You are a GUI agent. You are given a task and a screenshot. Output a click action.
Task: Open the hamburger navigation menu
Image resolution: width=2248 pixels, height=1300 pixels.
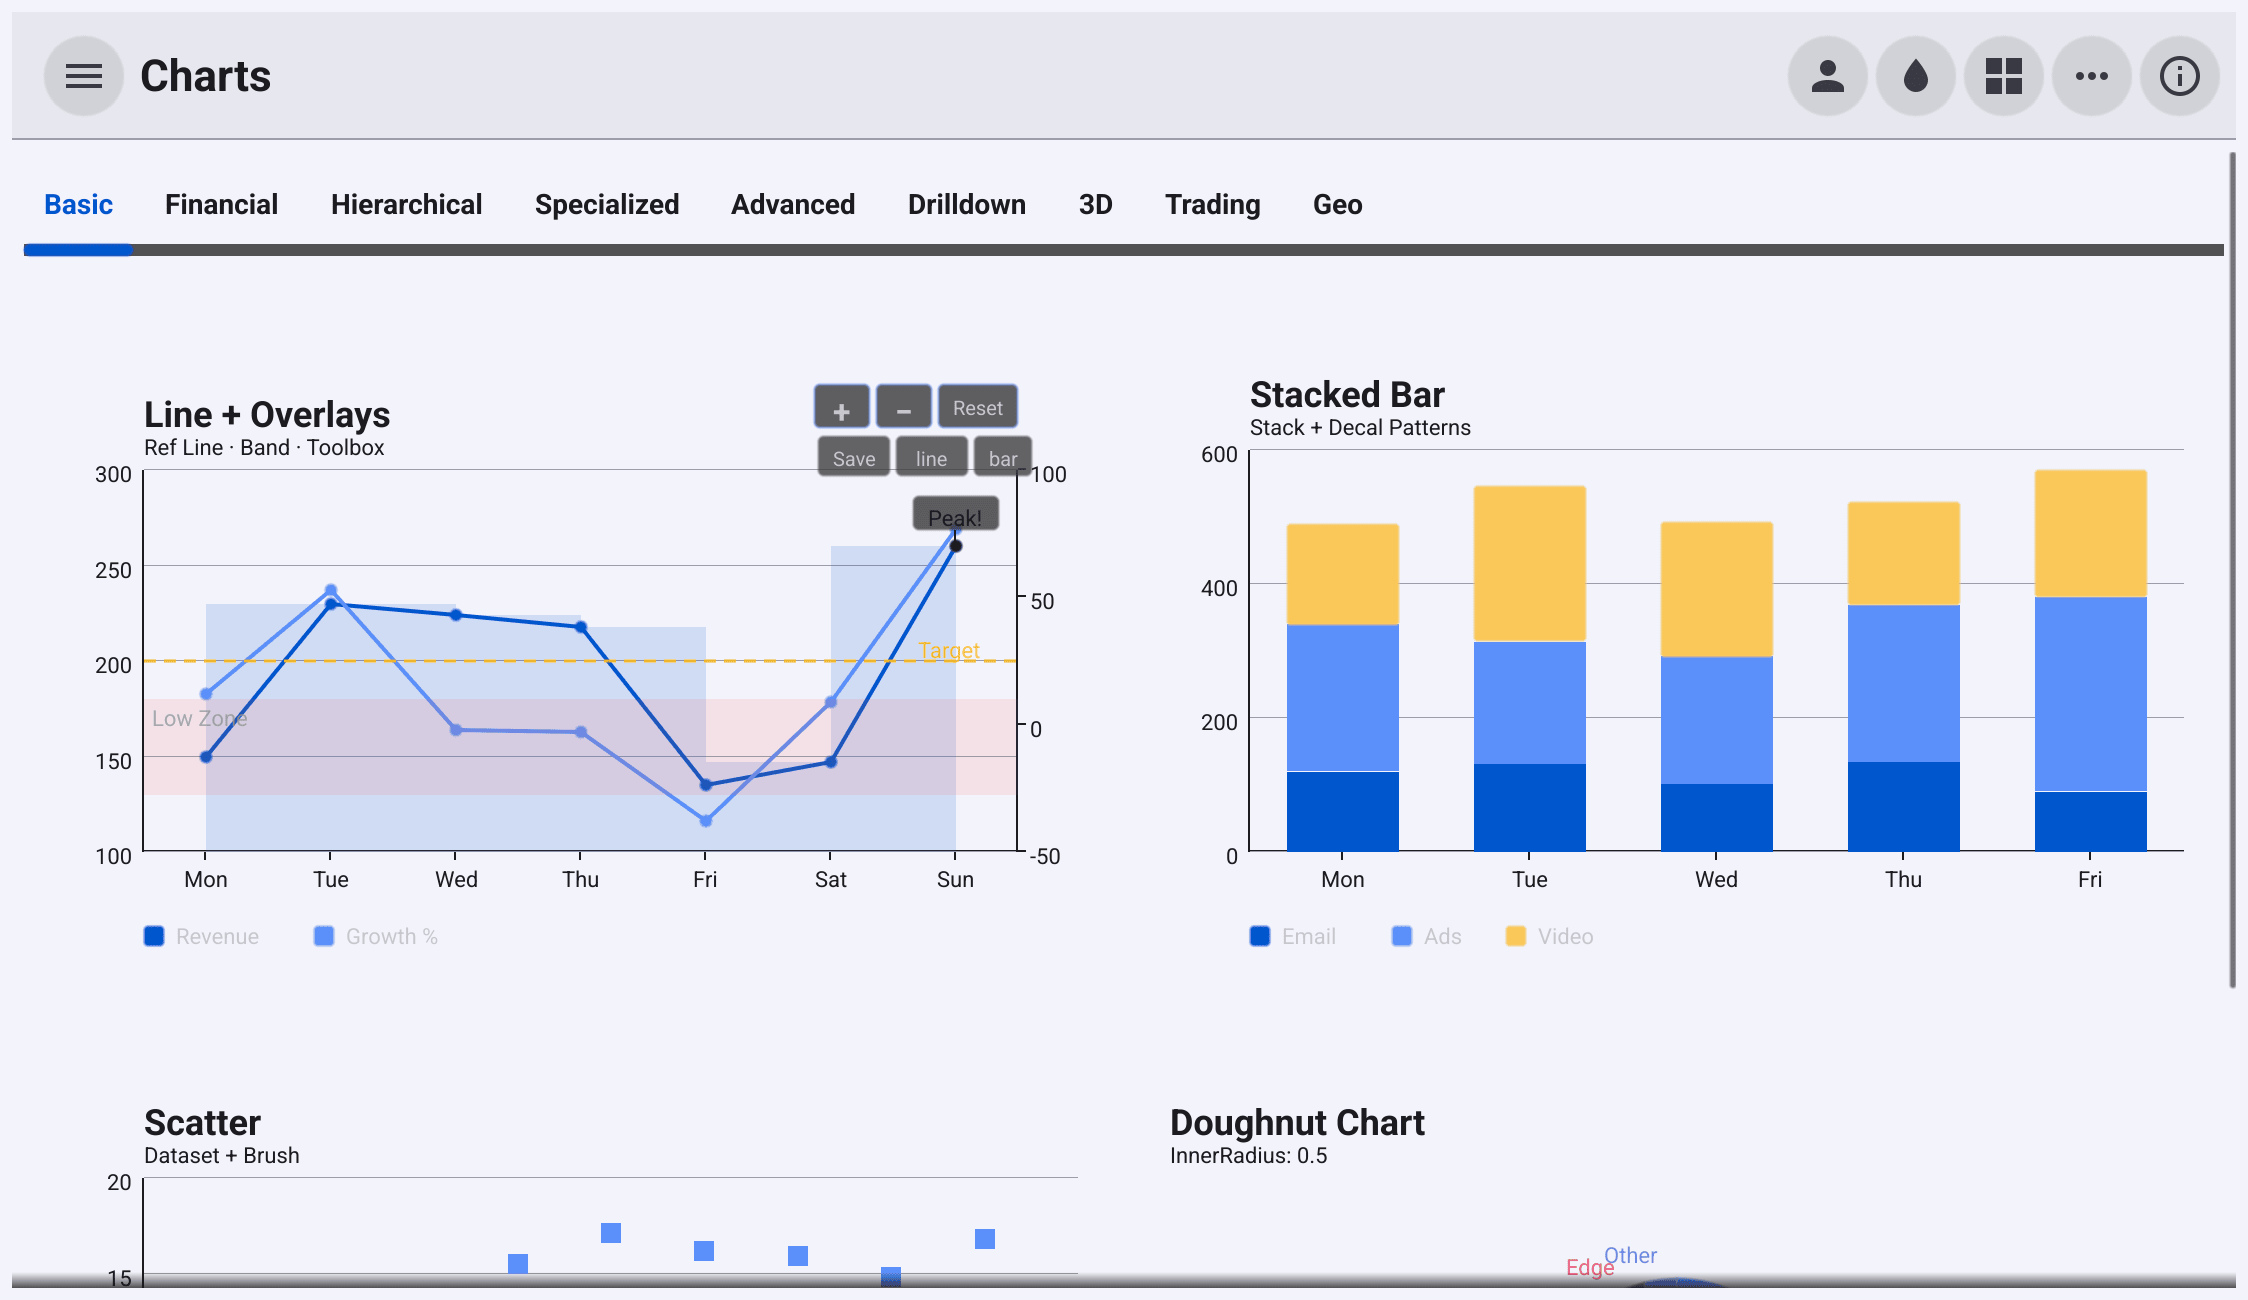(84, 76)
